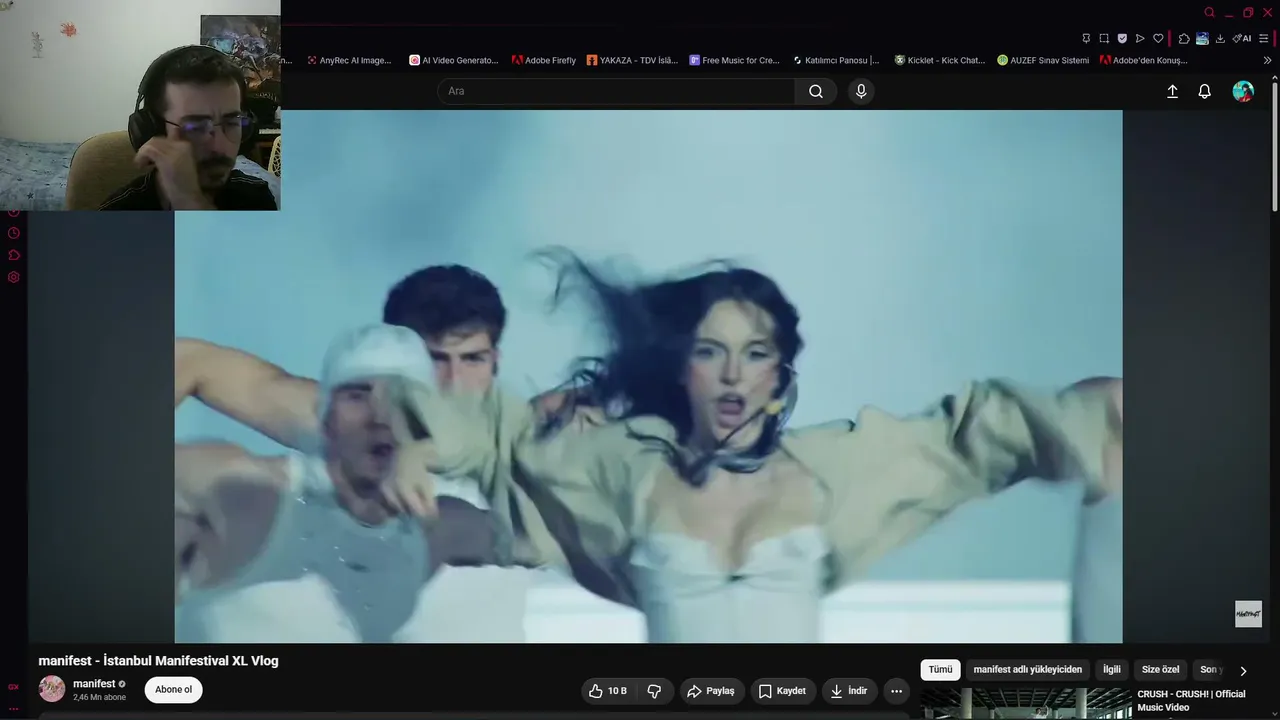Open sidebar history clock icon
This screenshot has width=1280, height=720.
(14, 233)
